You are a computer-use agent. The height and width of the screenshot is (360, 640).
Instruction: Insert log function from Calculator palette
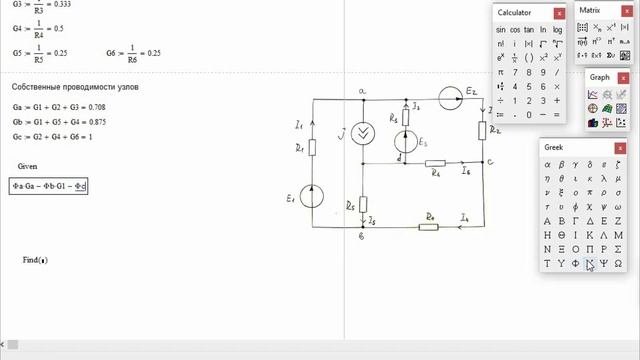click(x=557, y=30)
